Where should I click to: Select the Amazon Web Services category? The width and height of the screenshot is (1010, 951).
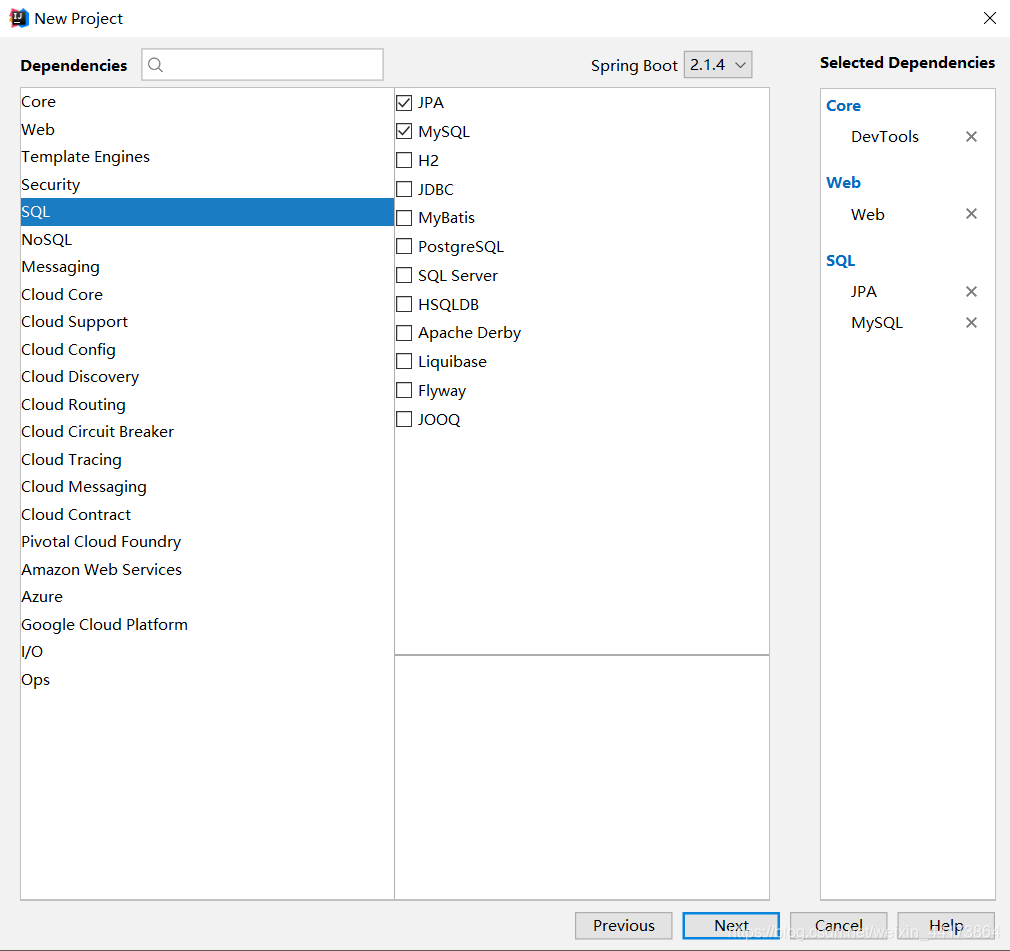(x=207, y=570)
